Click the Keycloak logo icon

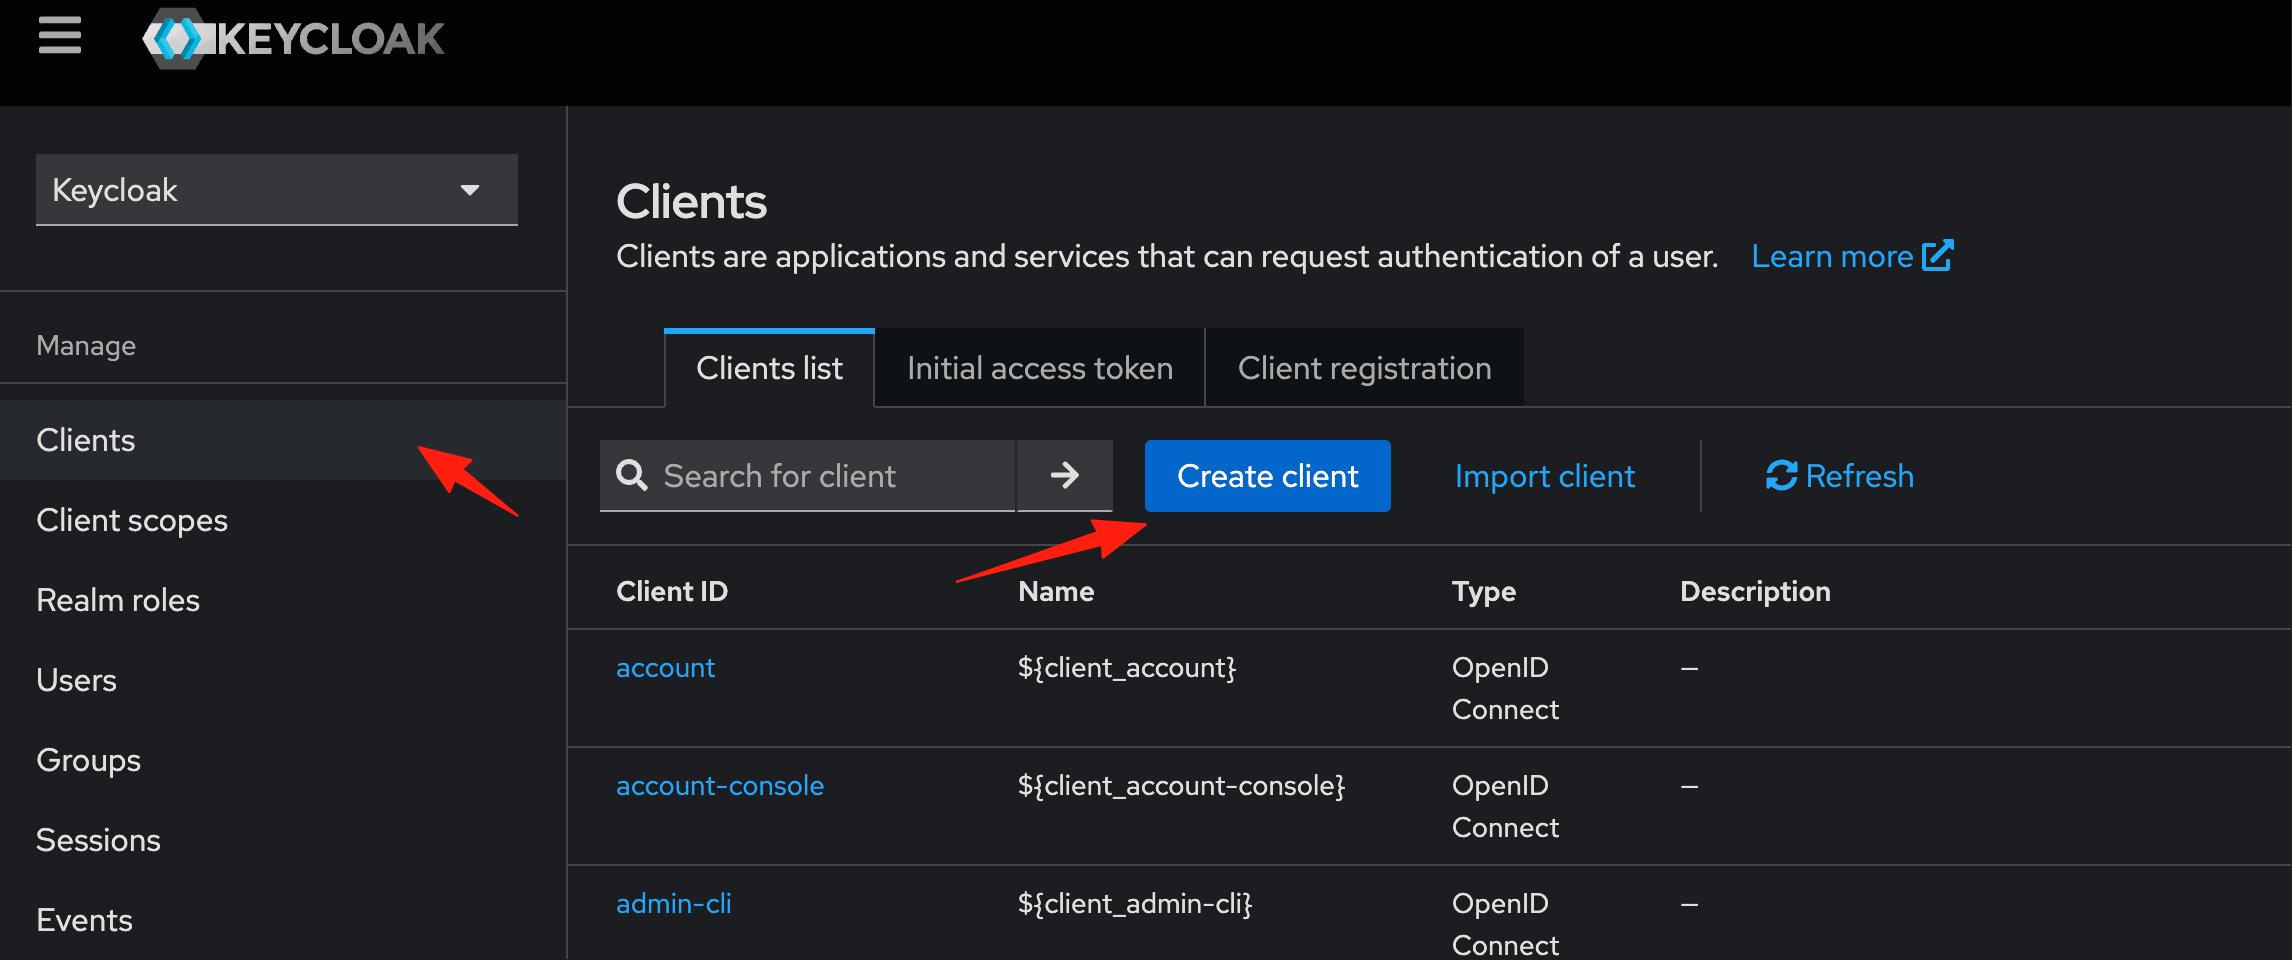177,39
